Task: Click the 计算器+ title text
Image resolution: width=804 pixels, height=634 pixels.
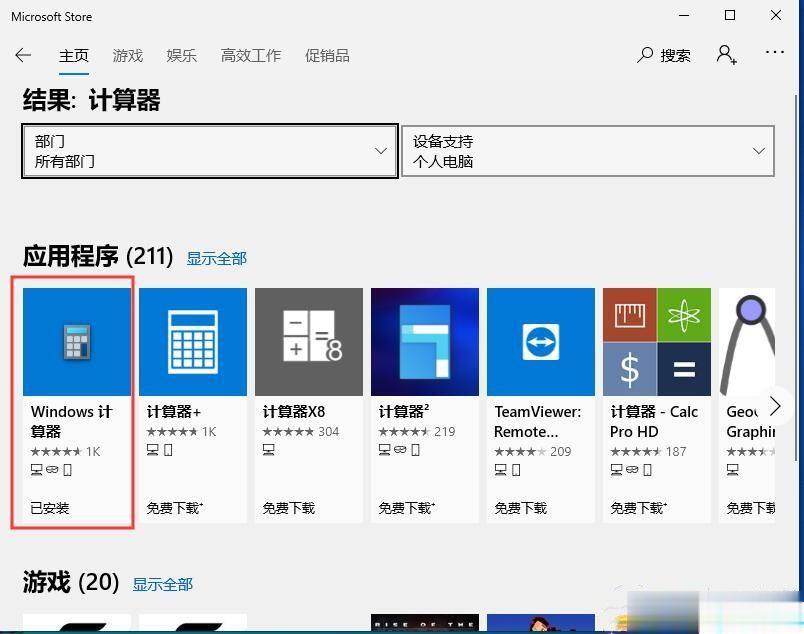Action: [x=174, y=412]
